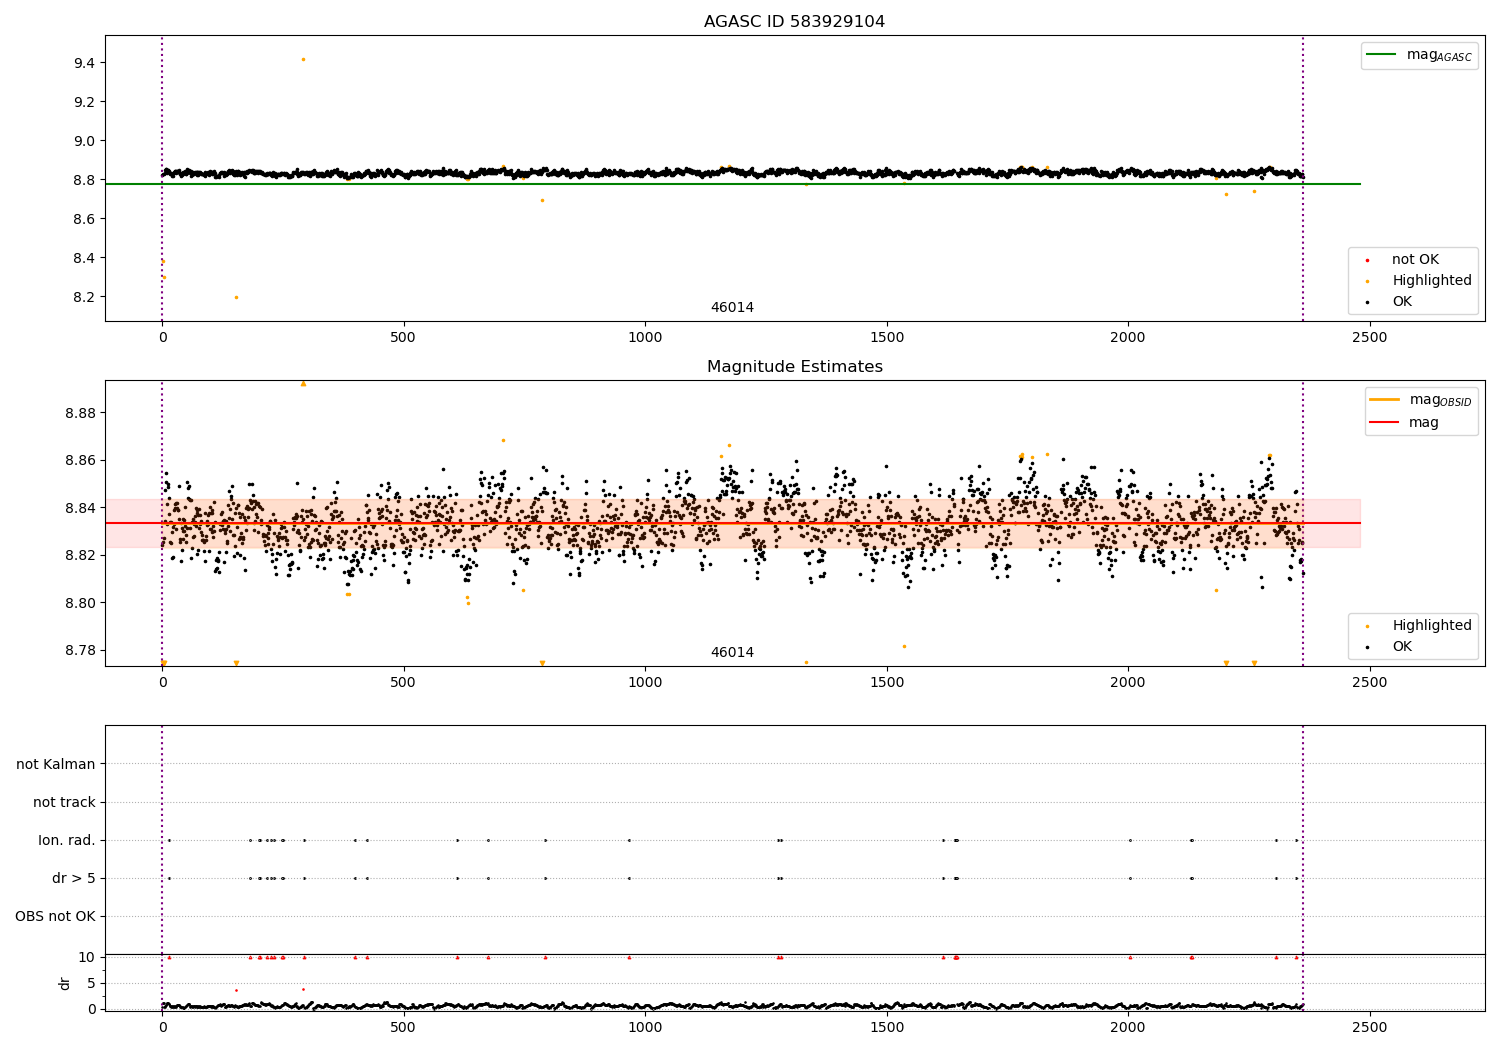
Task: Click the 1000 x-tick under the AGASC plot
Action: pyautogui.click(x=645, y=338)
